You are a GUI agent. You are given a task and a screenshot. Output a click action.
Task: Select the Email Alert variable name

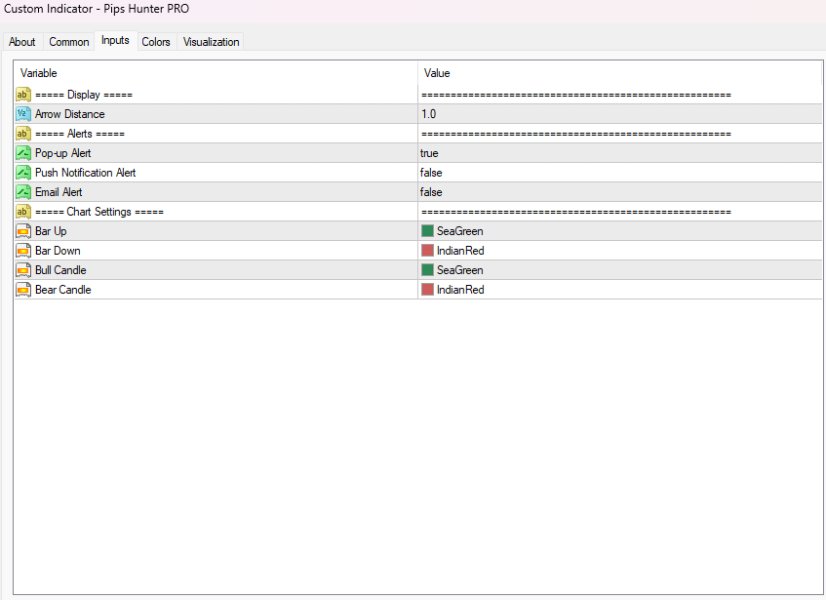[x=58, y=192]
